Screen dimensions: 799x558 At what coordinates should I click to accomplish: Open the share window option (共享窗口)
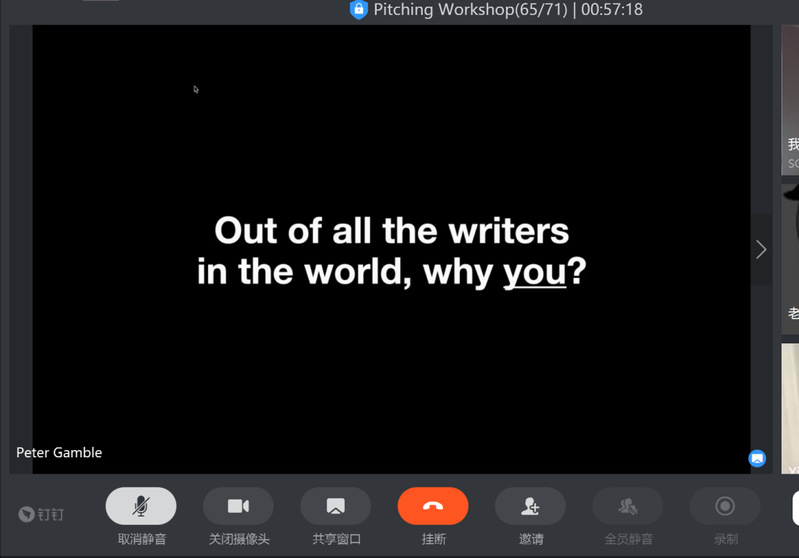(335, 506)
